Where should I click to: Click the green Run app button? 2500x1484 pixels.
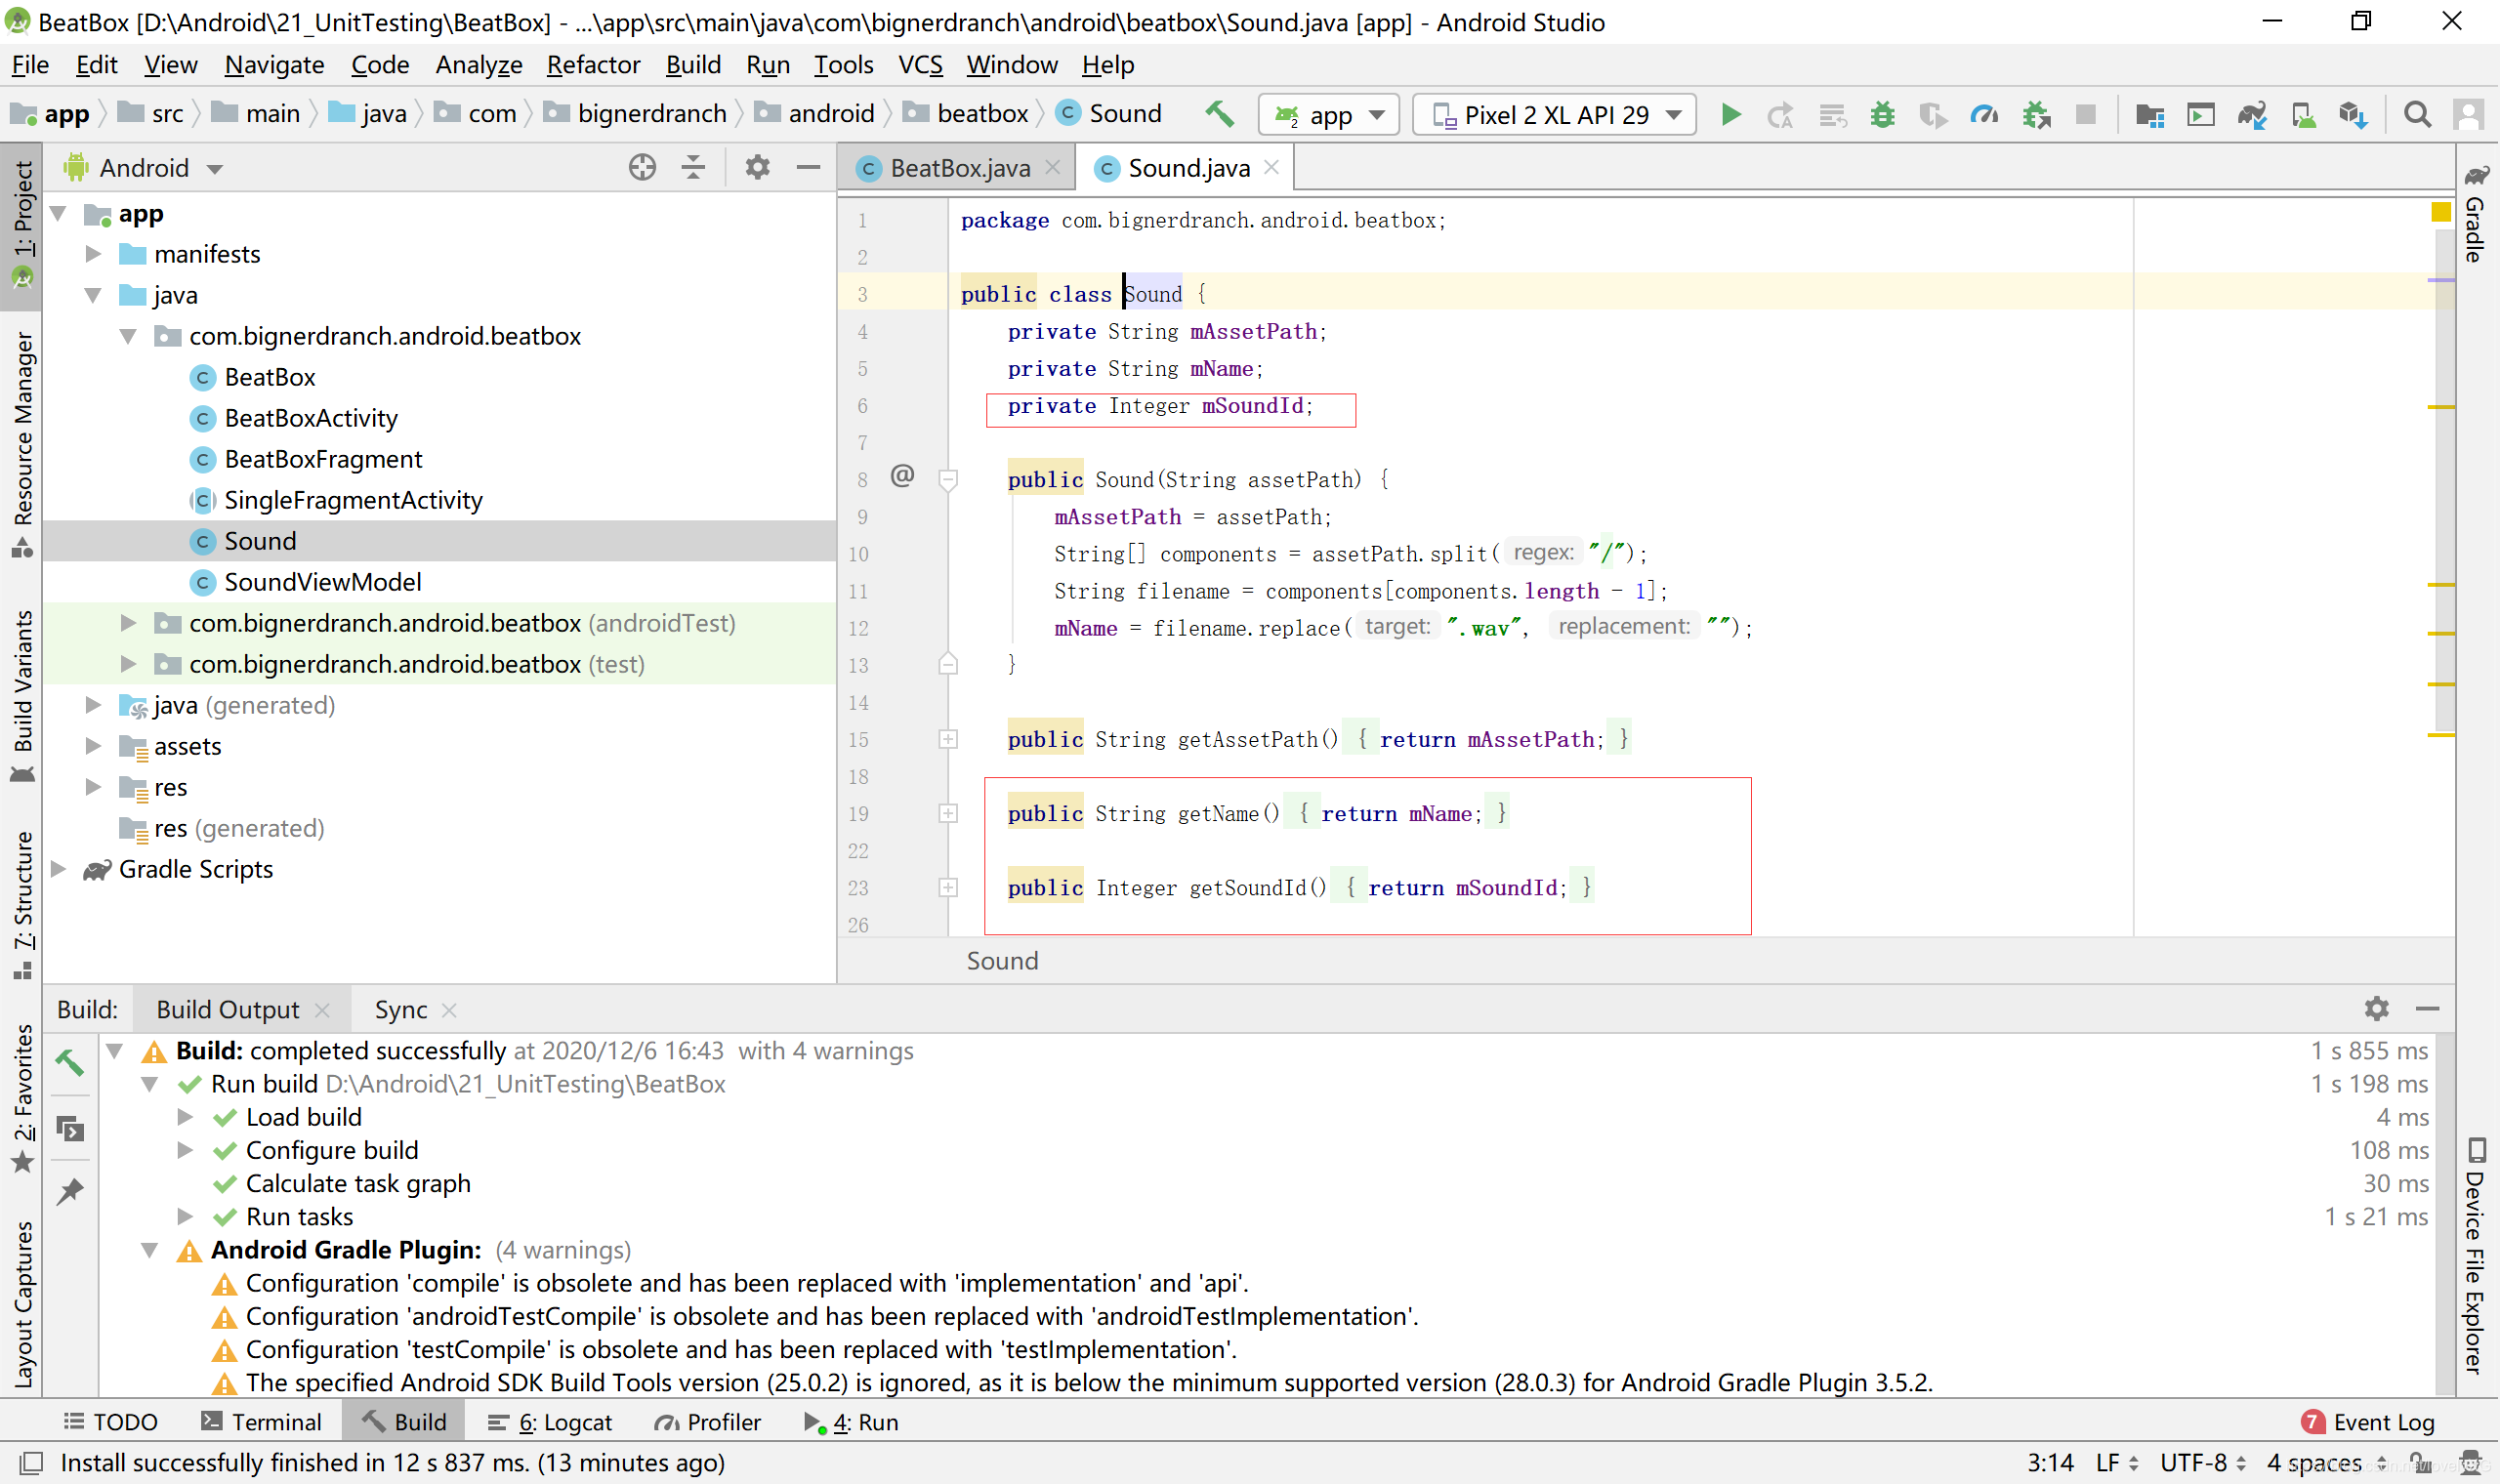1730,114
